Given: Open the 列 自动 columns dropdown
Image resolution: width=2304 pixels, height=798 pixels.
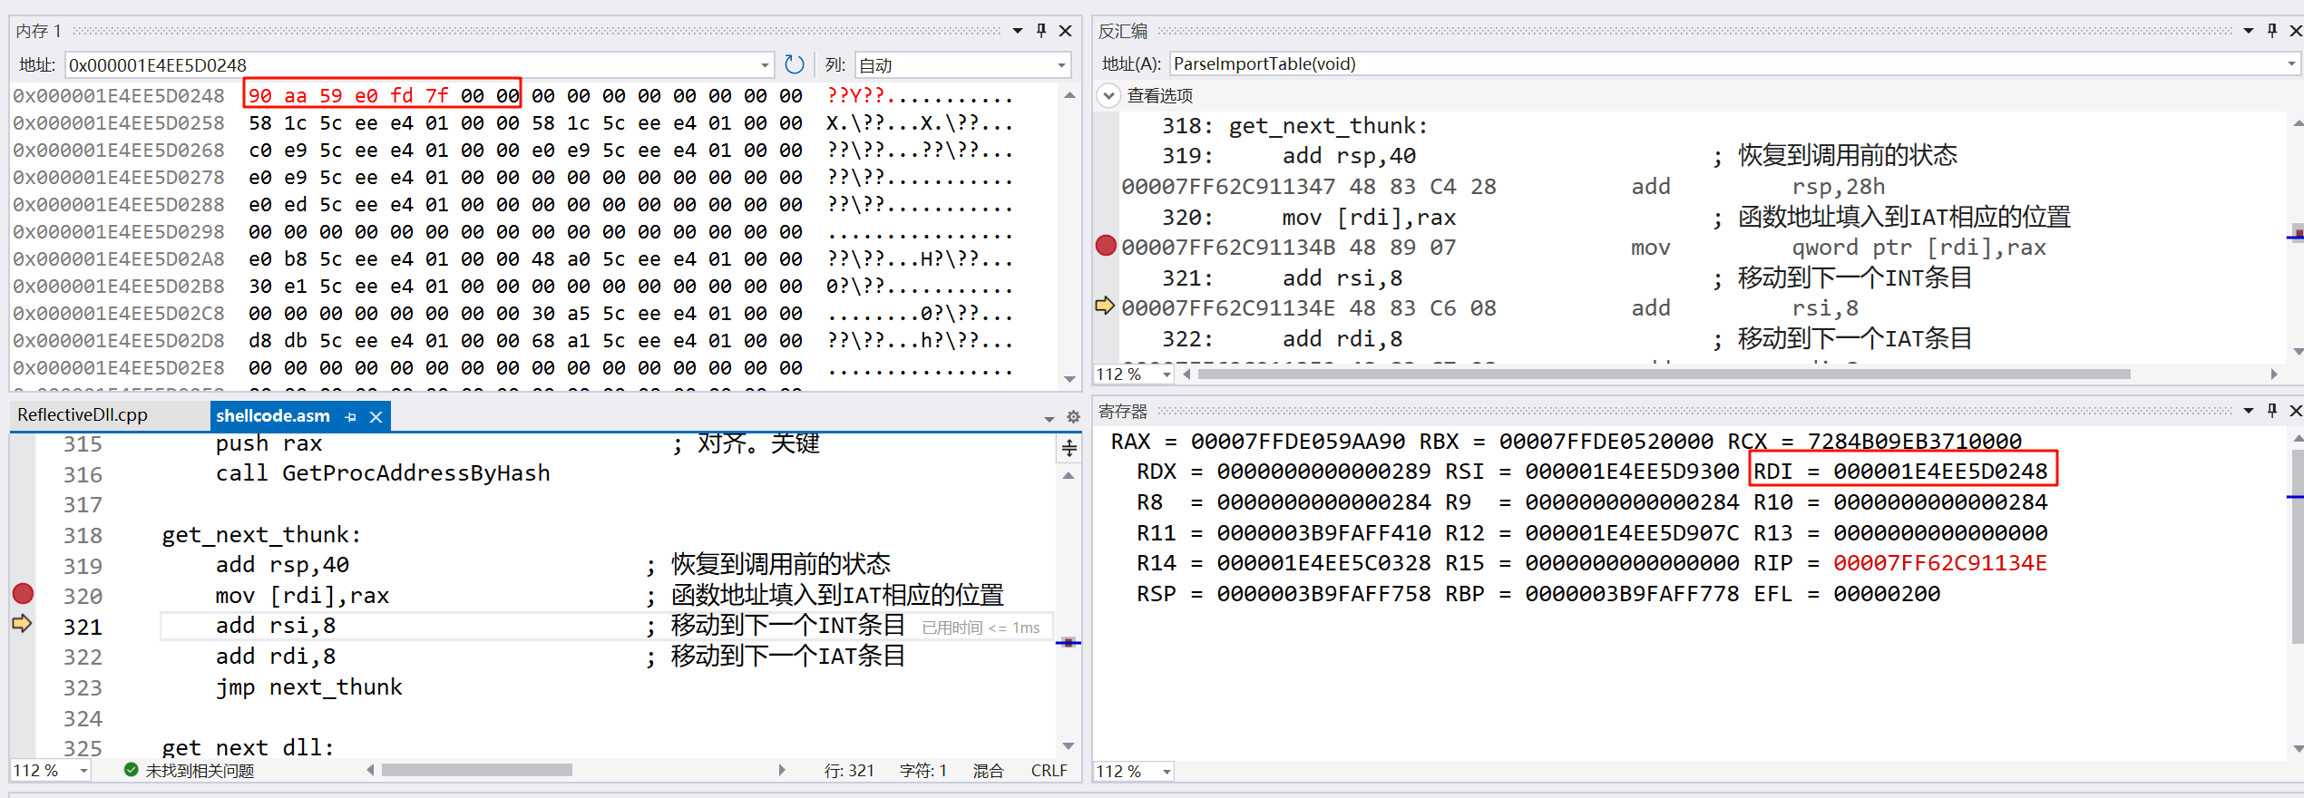Looking at the screenshot, I should coord(1061,66).
